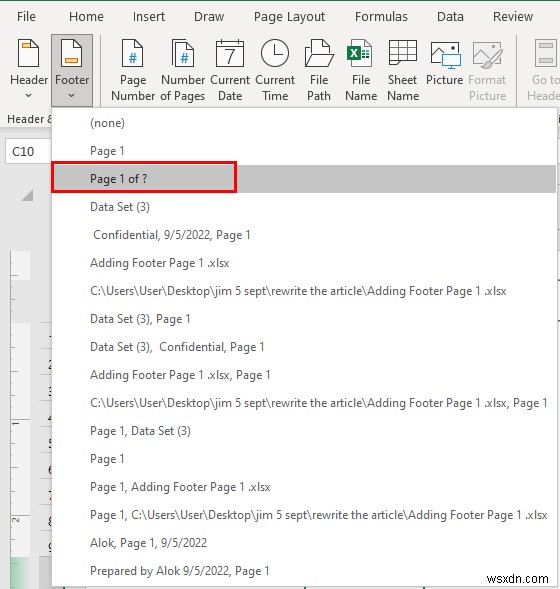
Task: Select 'Data Set (3), Confidential, Page 1' footer
Action: point(304,347)
